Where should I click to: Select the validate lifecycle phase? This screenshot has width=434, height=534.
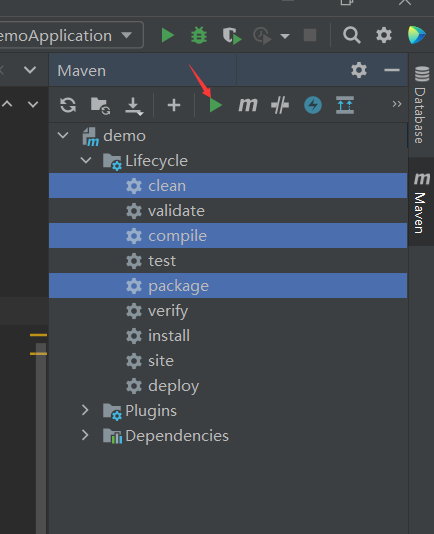tap(228, 211)
